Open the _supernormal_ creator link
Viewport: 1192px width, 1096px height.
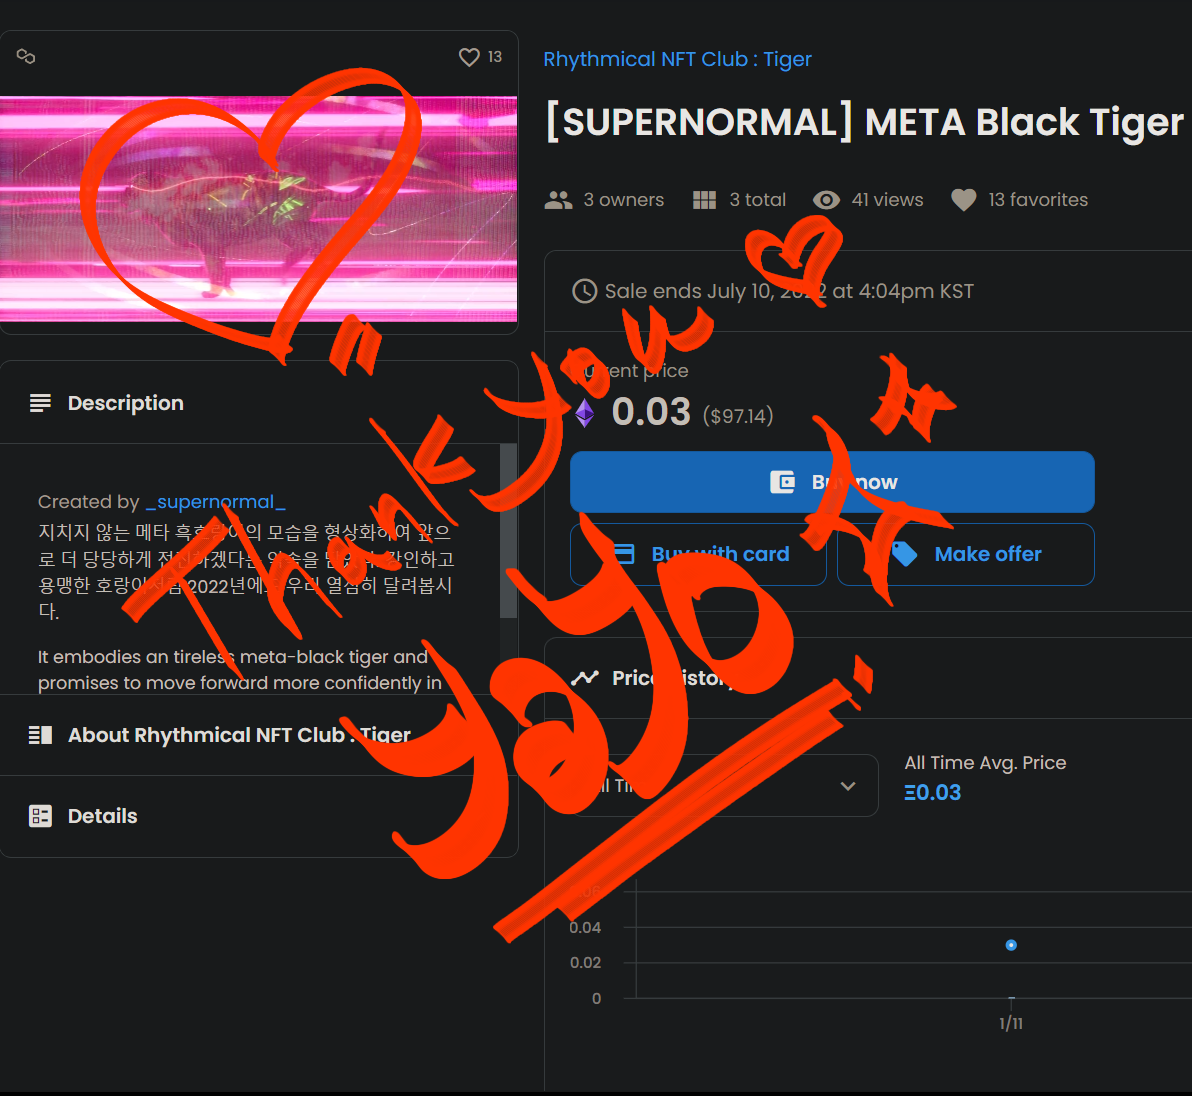pos(215,502)
